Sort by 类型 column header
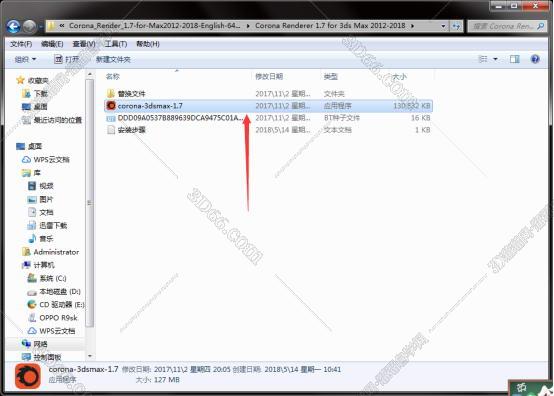554x396 pixels. coord(330,76)
